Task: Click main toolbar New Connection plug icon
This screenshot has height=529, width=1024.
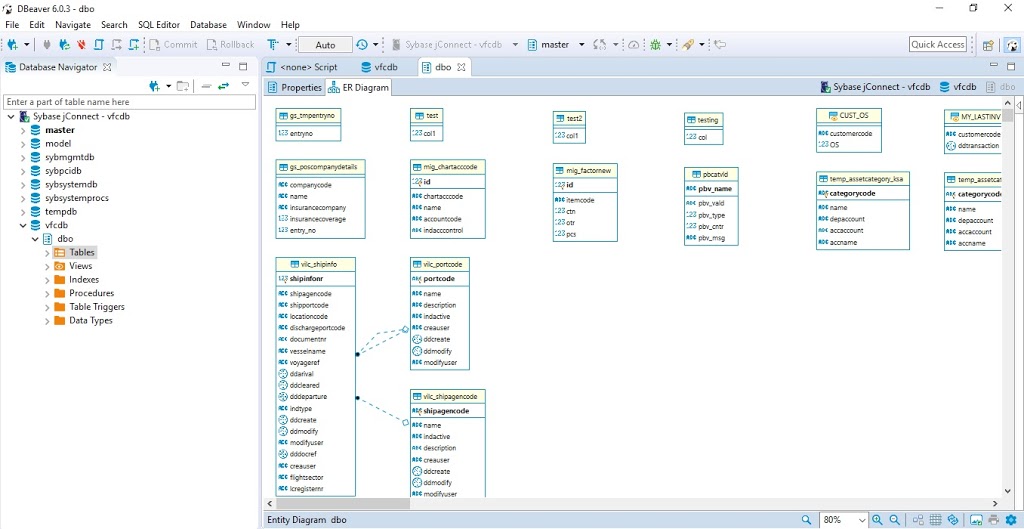Action: click(12, 44)
